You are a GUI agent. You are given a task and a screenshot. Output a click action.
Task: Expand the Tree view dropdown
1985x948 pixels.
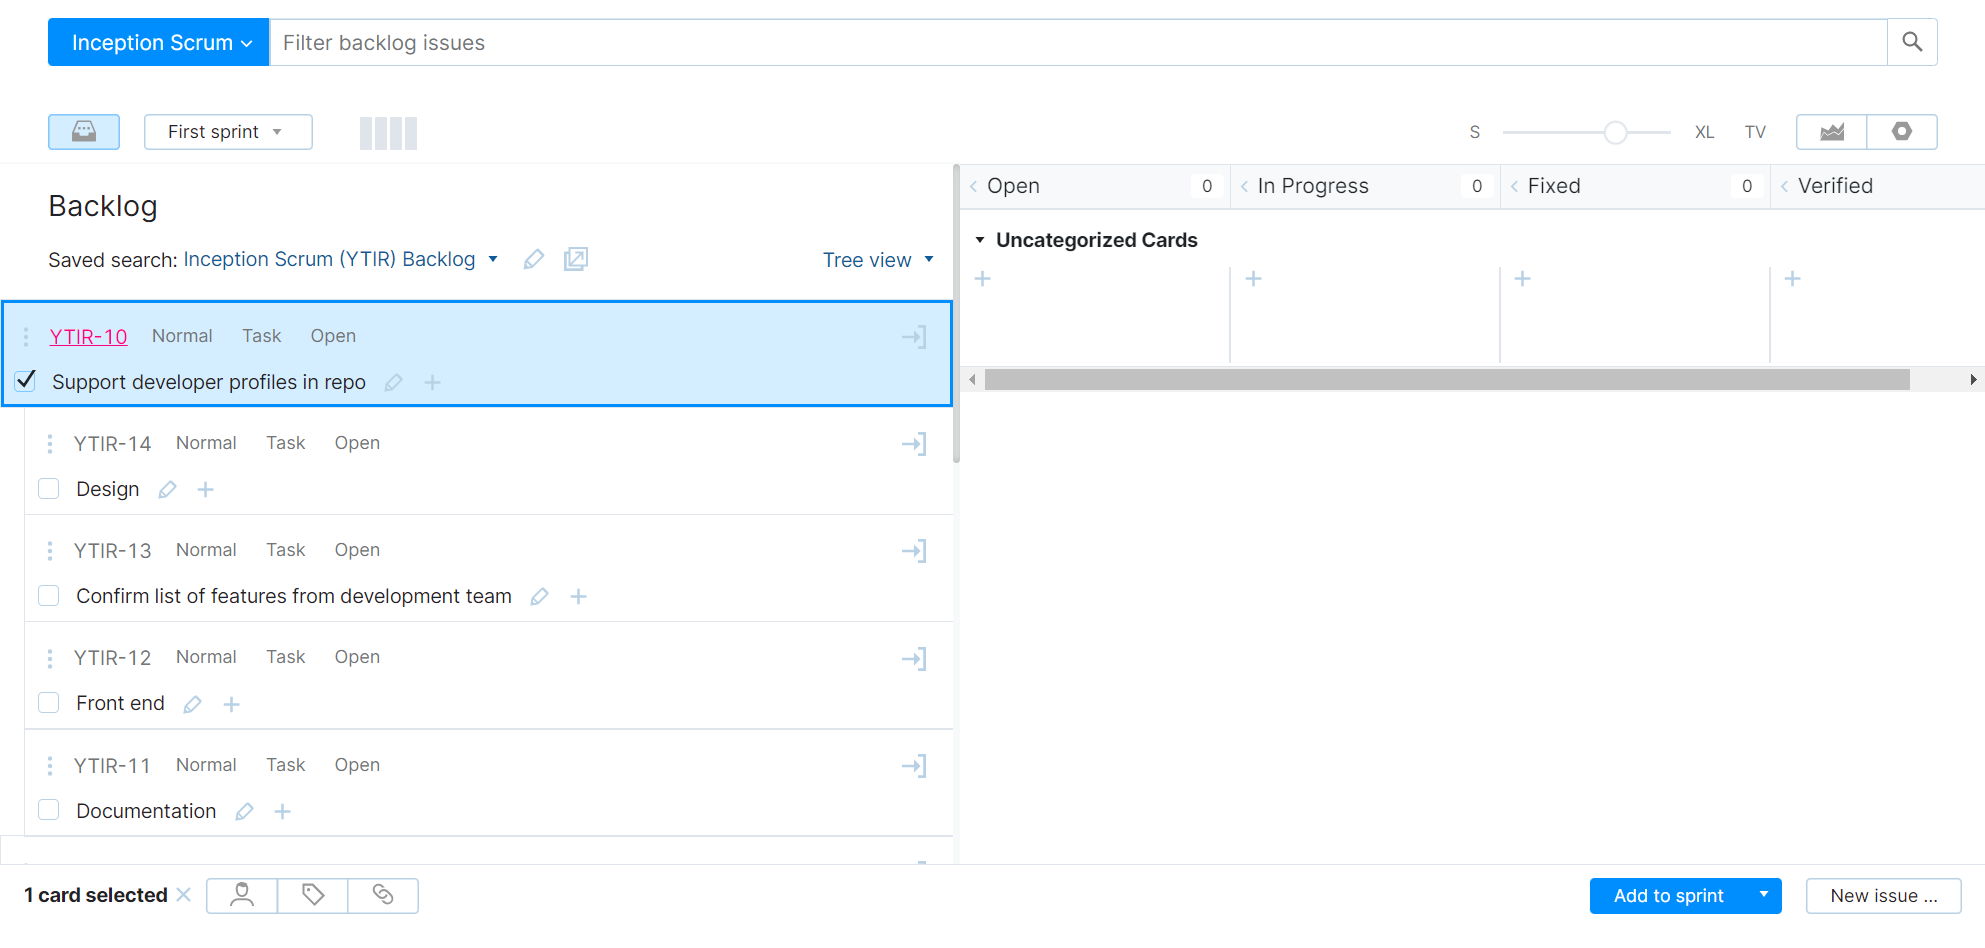click(x=877, y=260)
